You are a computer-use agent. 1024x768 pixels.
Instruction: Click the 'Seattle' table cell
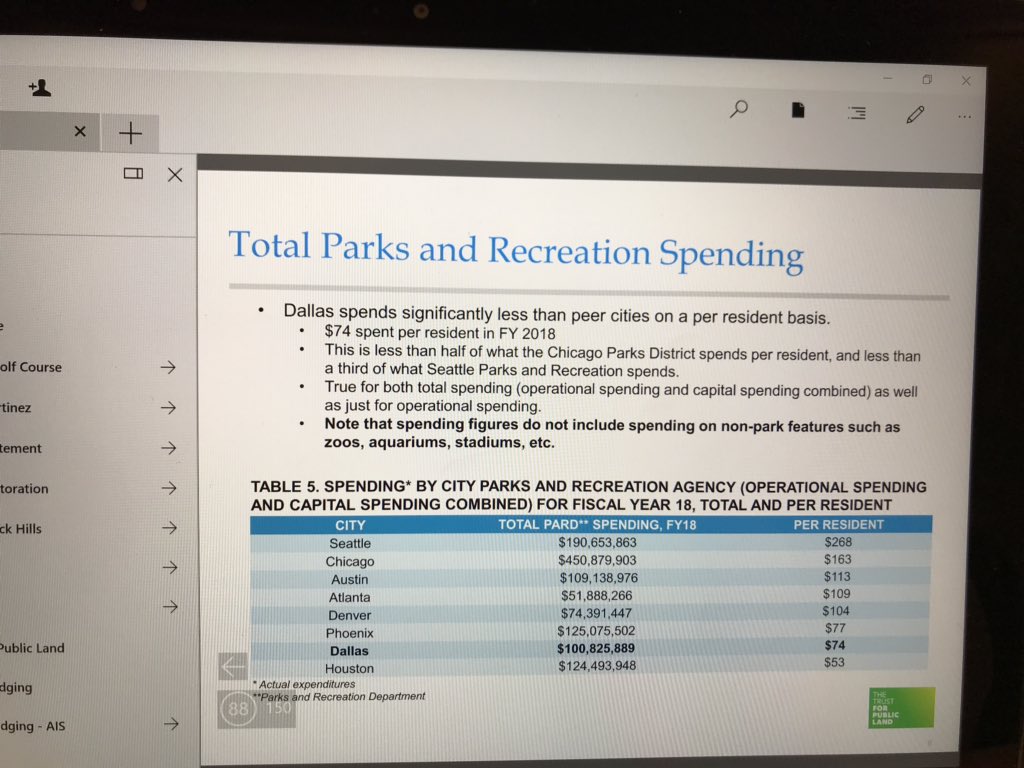[x=350, y=543]
